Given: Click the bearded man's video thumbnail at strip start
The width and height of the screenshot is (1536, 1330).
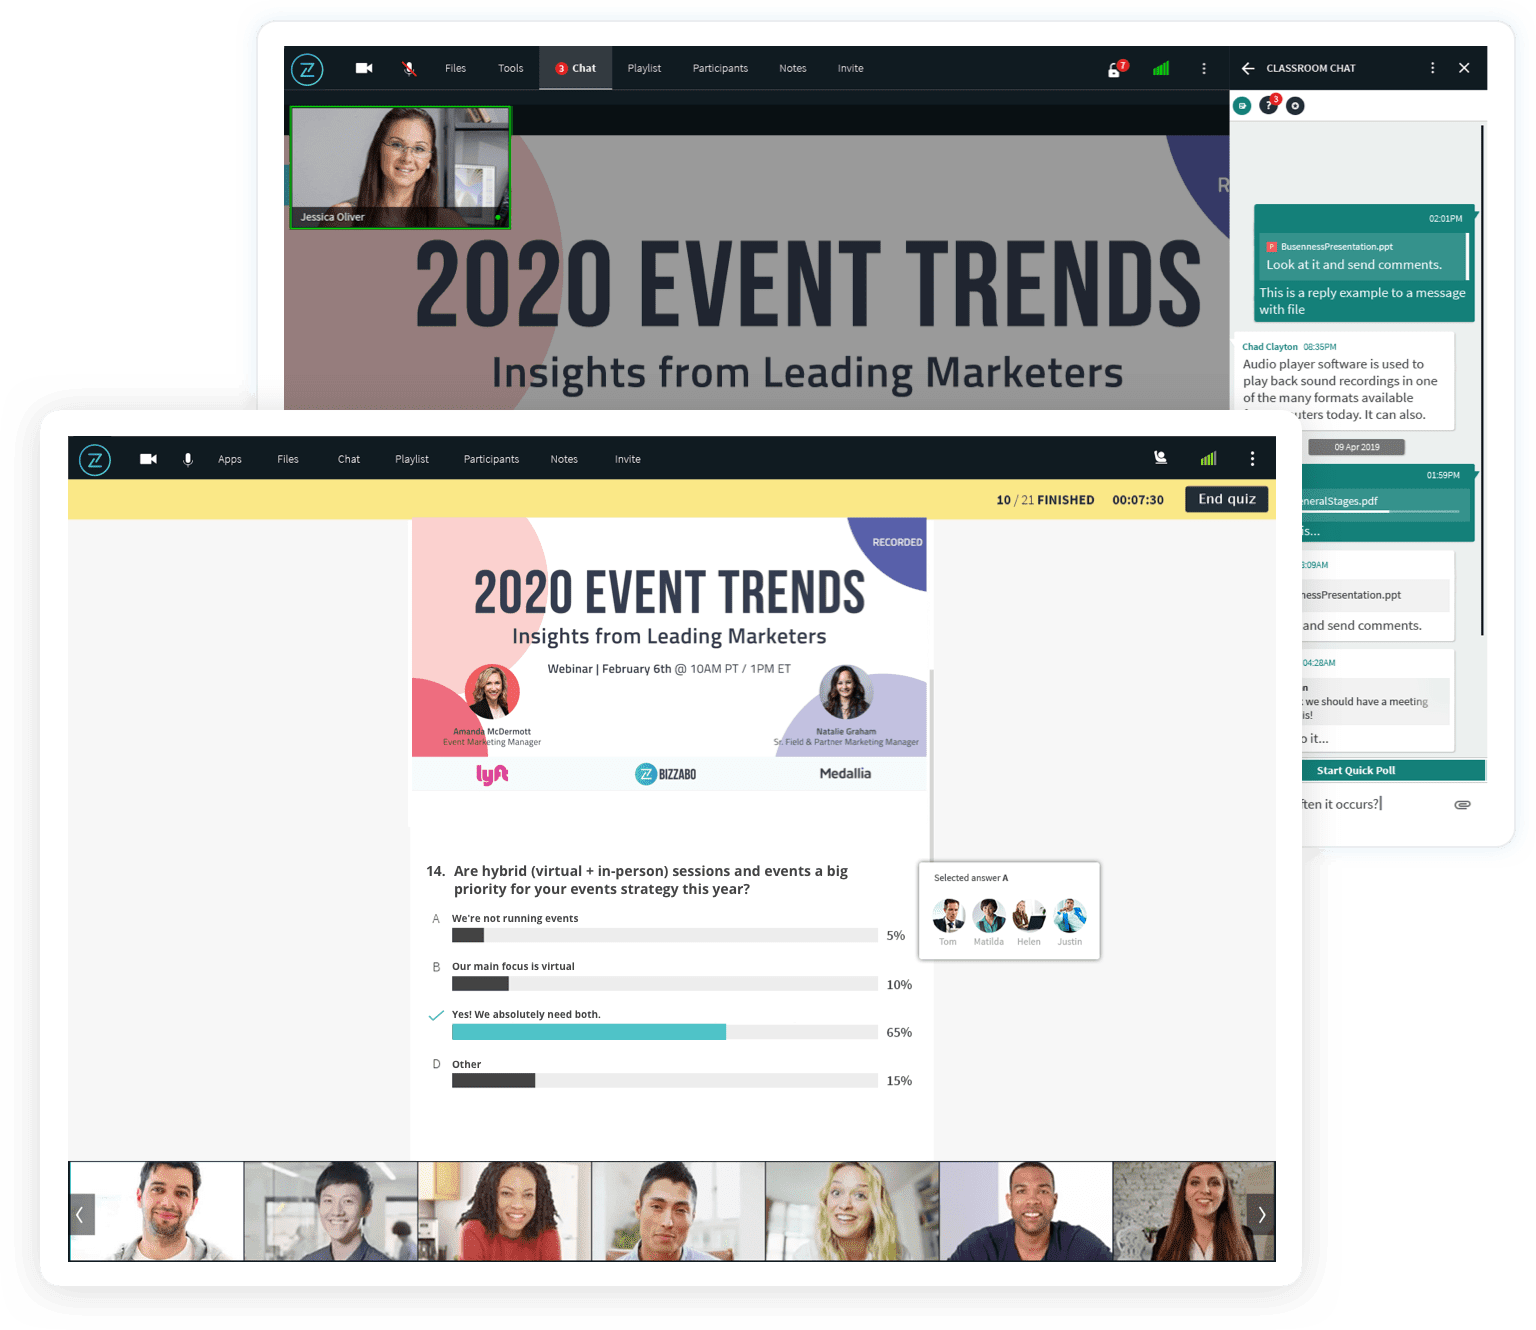Looking at the screenshot, I should [157, 1211].
